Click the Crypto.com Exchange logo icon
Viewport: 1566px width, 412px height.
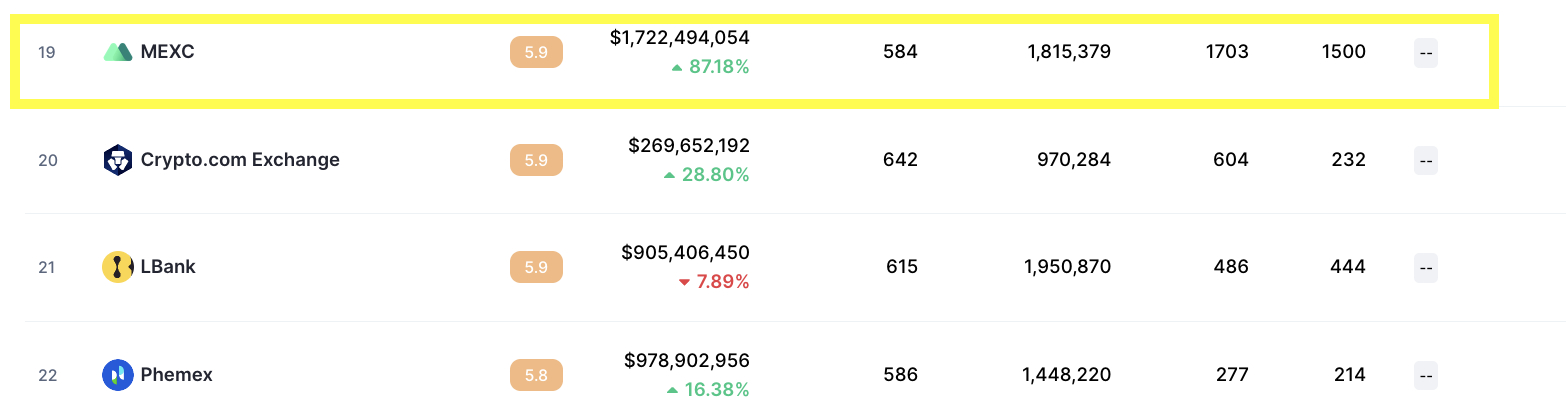pos(118,160)
